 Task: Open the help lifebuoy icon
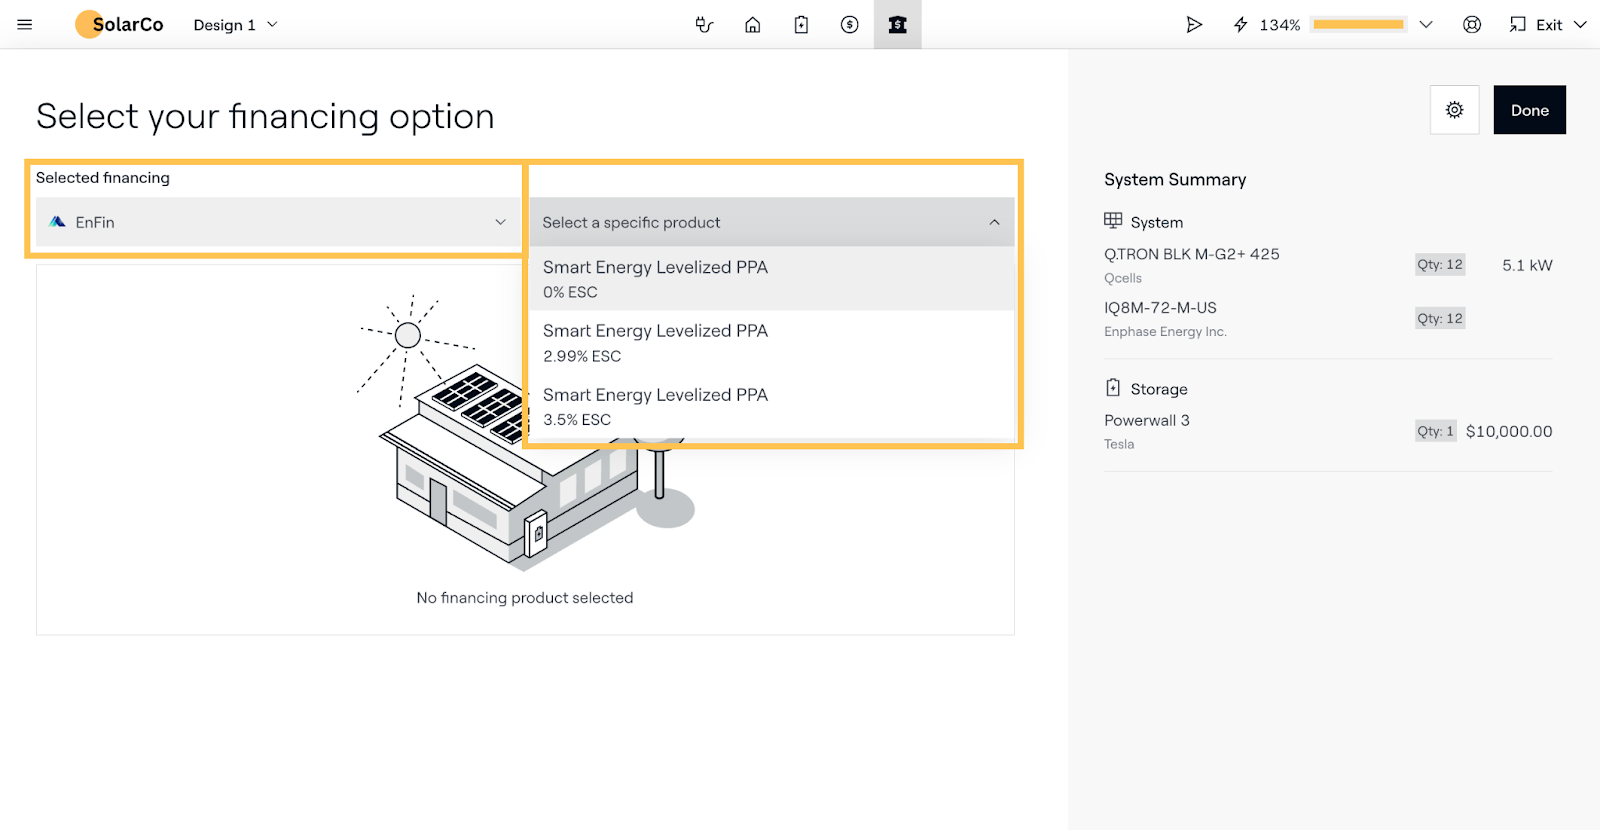point(1472,25)
